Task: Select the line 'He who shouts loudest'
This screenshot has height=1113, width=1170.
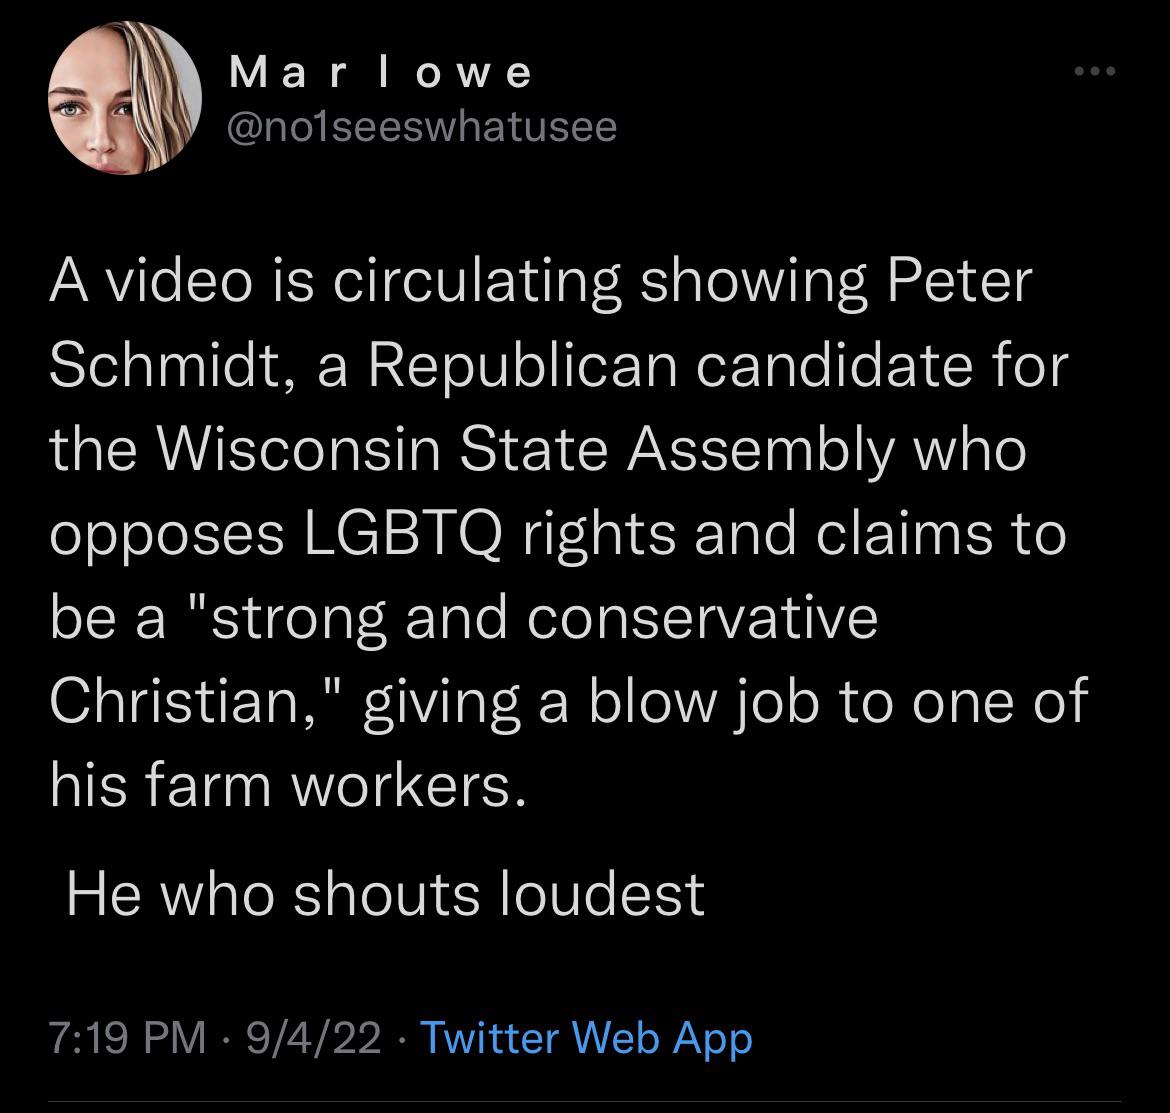Action: coord(385,893)
